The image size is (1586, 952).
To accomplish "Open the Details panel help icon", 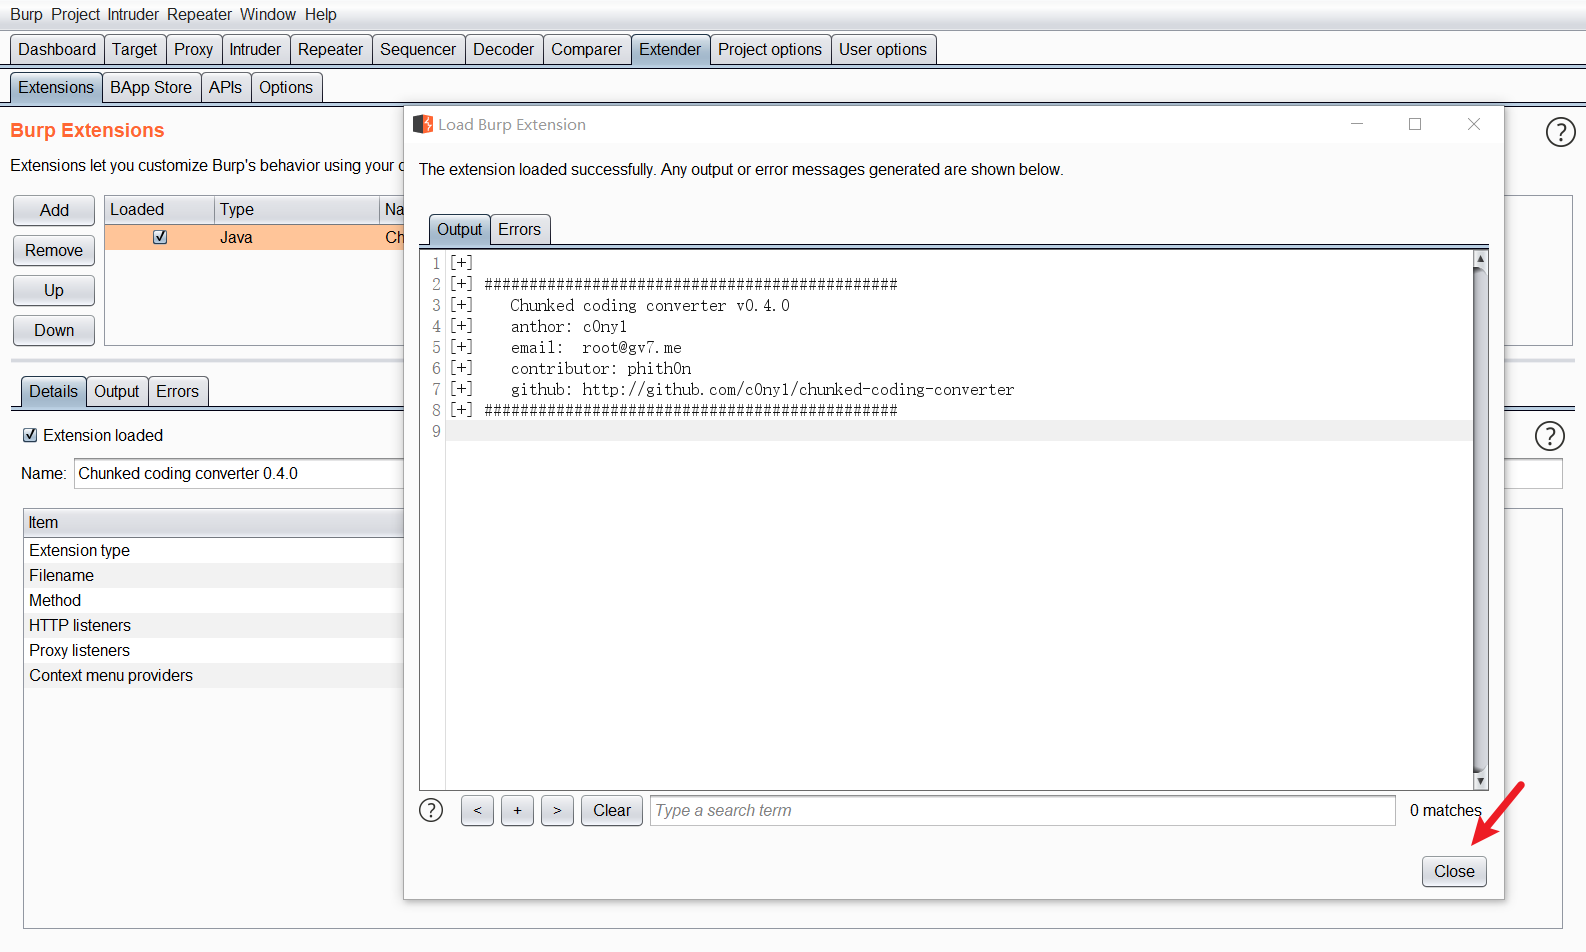I will click(1549, 436).
